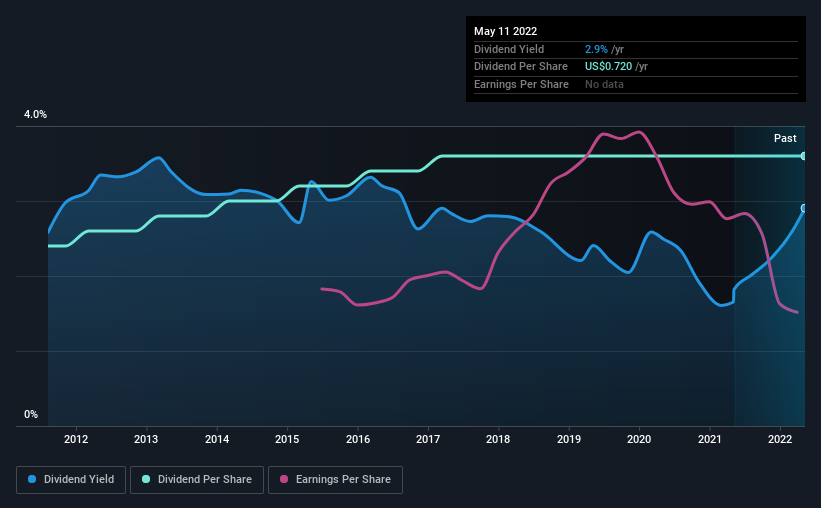This screenshot has width=821, height=508.
Task: Click the May 11 2022 tooltip date
Action: [505, 31]
